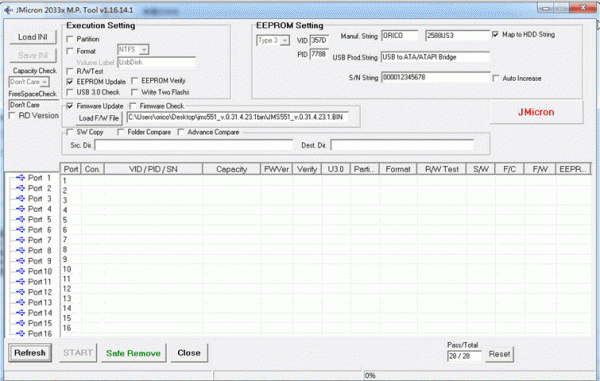Screen dimensions: 600x381
Task: Click the USB icon for Port 9
Action: pos(20,261)
